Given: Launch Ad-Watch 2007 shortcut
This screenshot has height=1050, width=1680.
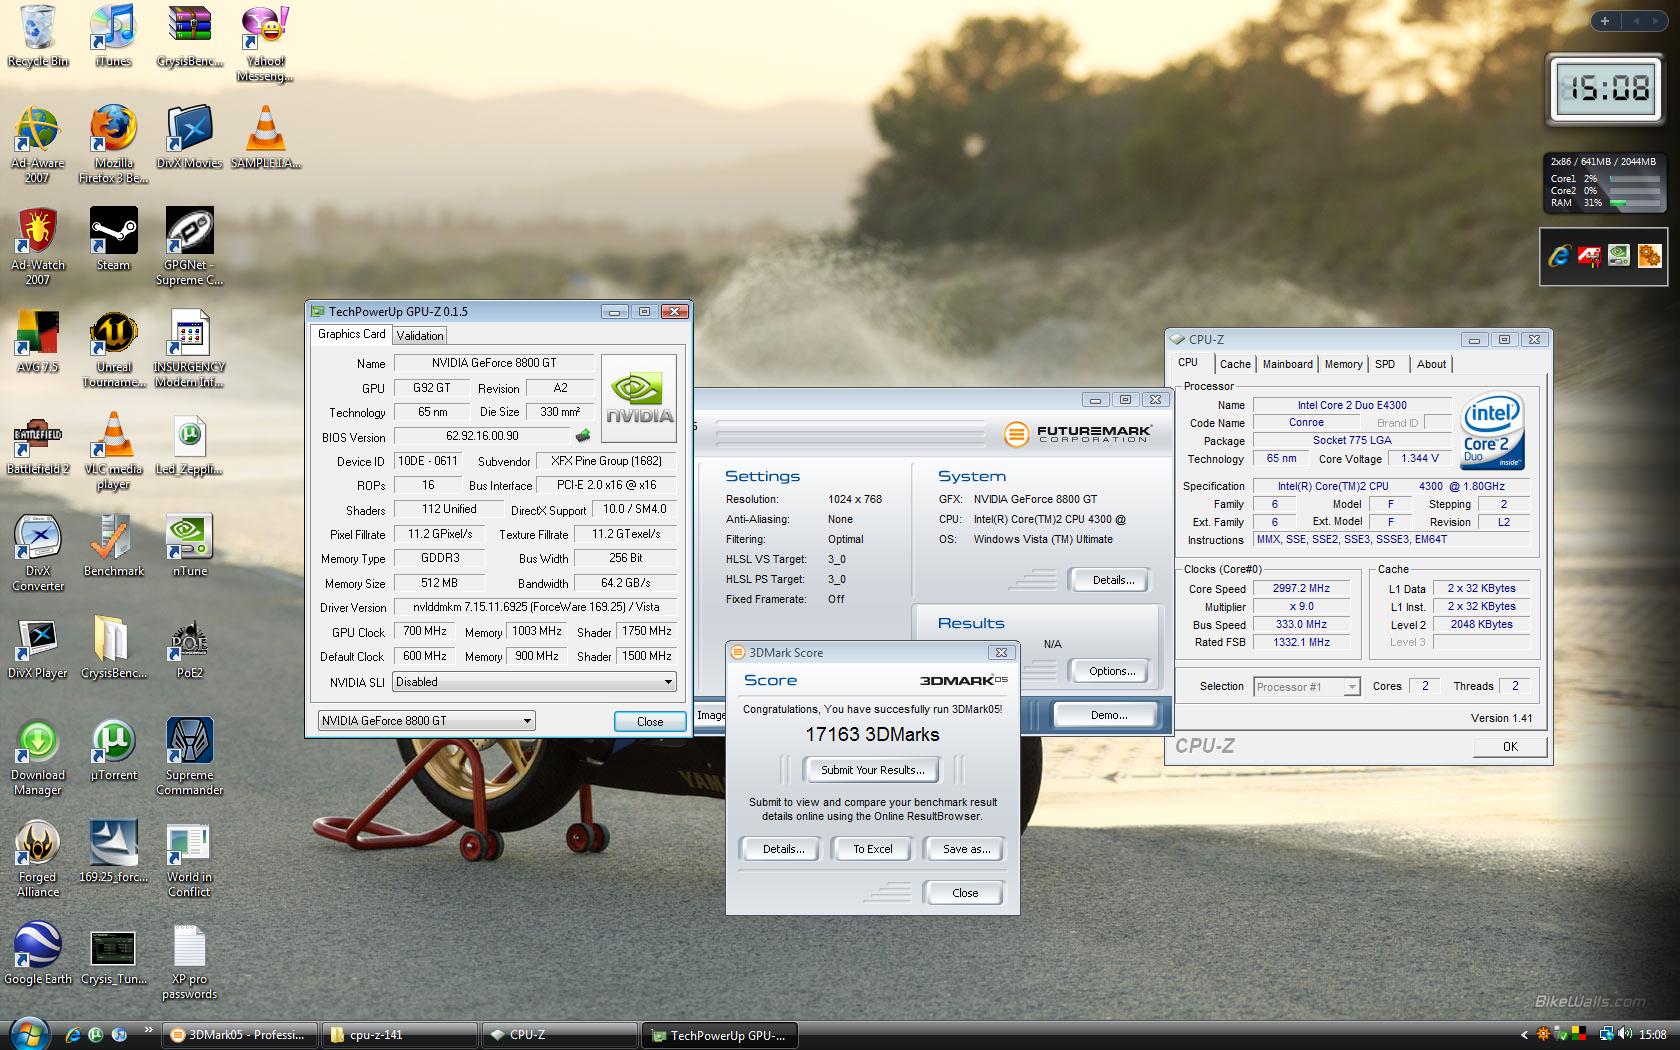Looking at the screenshot, I should [x=38, y=246].
